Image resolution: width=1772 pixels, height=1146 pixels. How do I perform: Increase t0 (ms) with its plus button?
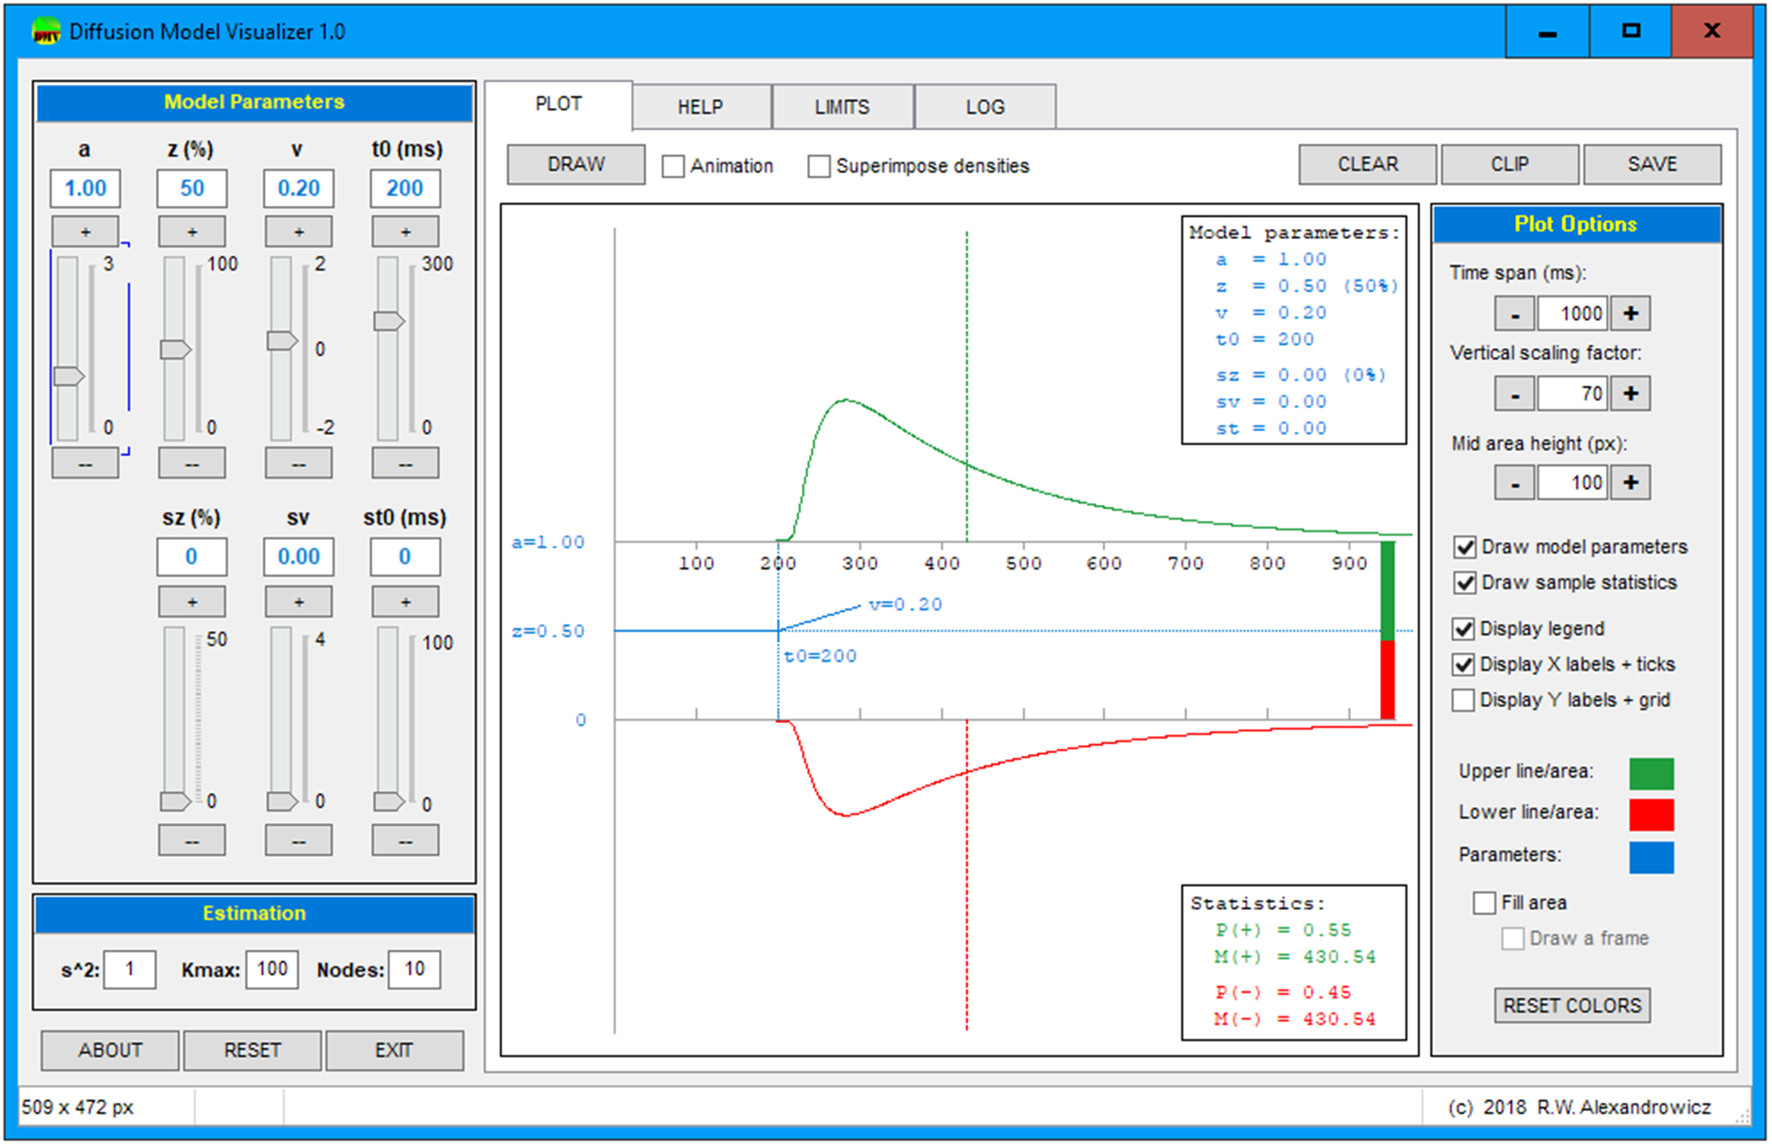tap(405, 232)
